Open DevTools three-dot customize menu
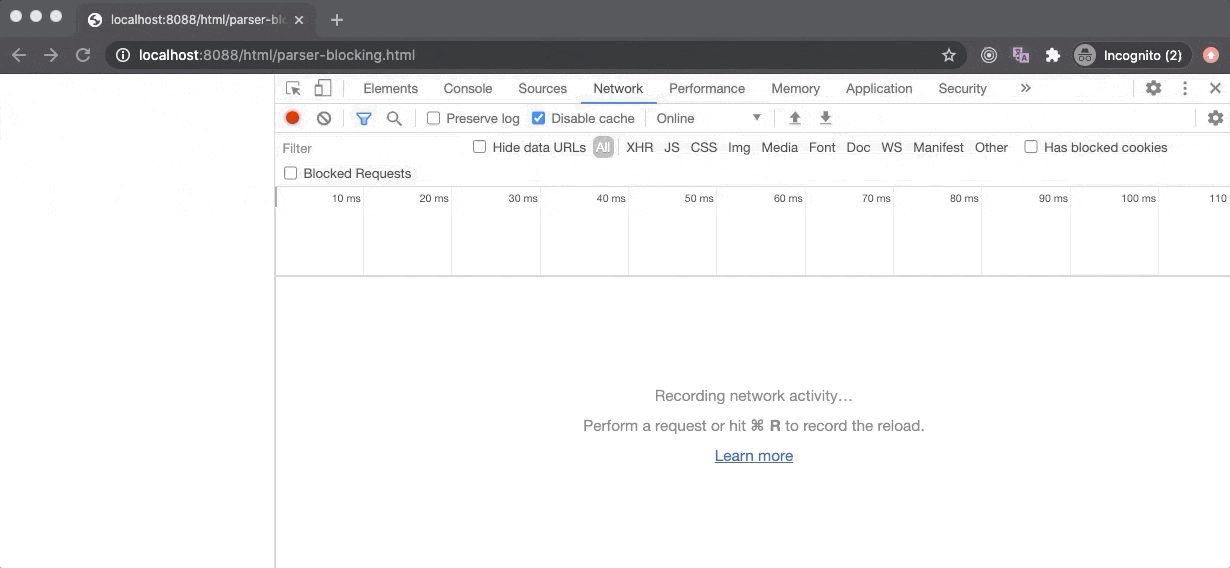1230x568 pixels. coord(1185,88)
